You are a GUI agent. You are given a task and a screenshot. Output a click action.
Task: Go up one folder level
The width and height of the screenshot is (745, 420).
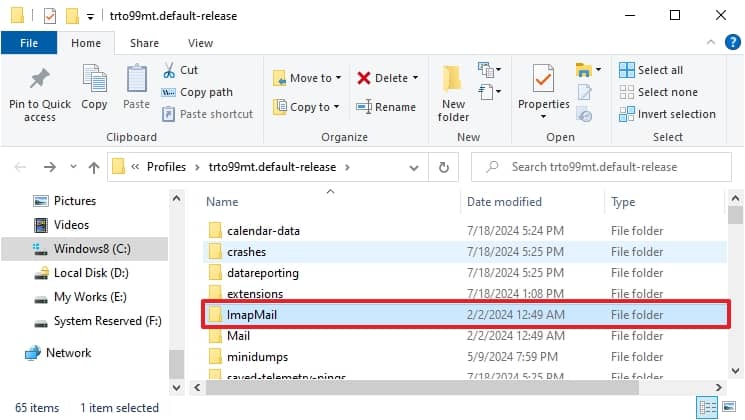[94, 167]
